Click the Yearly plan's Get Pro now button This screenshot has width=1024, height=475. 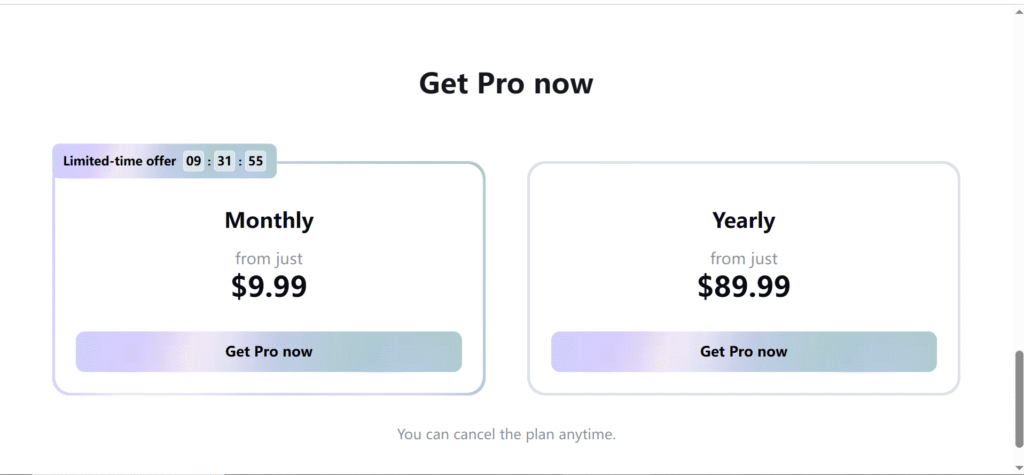coord(743,352)
